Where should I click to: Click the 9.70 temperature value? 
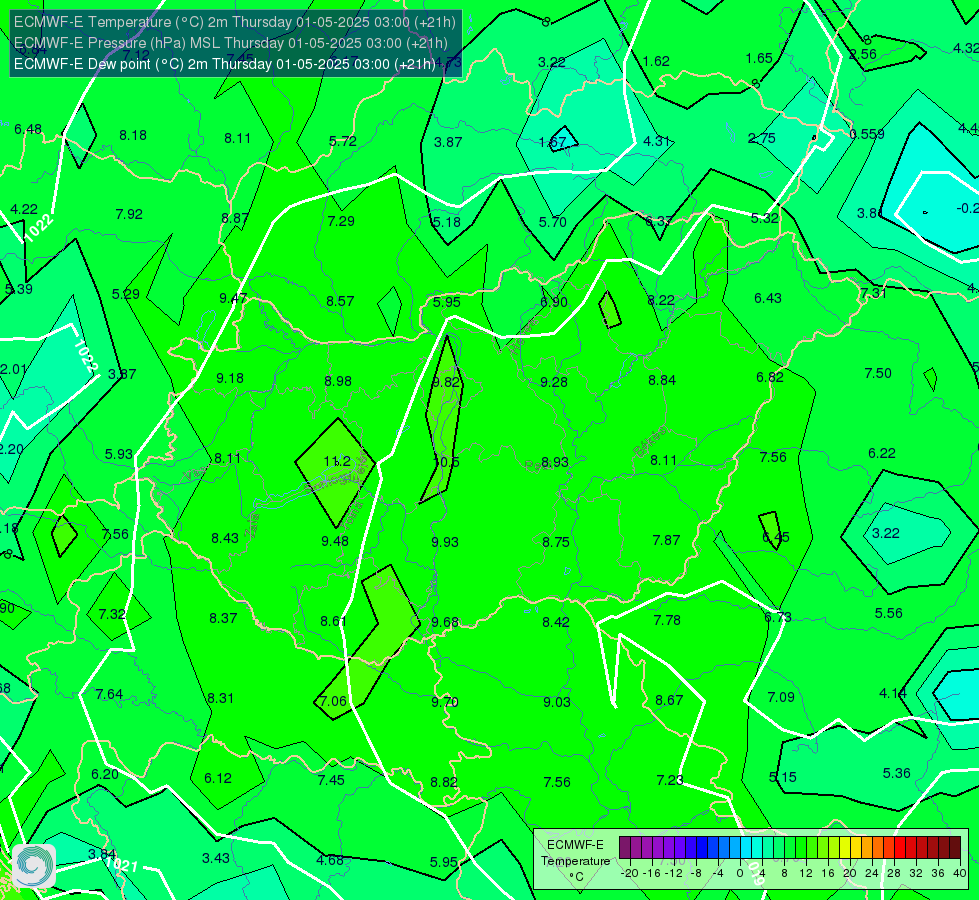pyautogui.click(x=445, y=702)
